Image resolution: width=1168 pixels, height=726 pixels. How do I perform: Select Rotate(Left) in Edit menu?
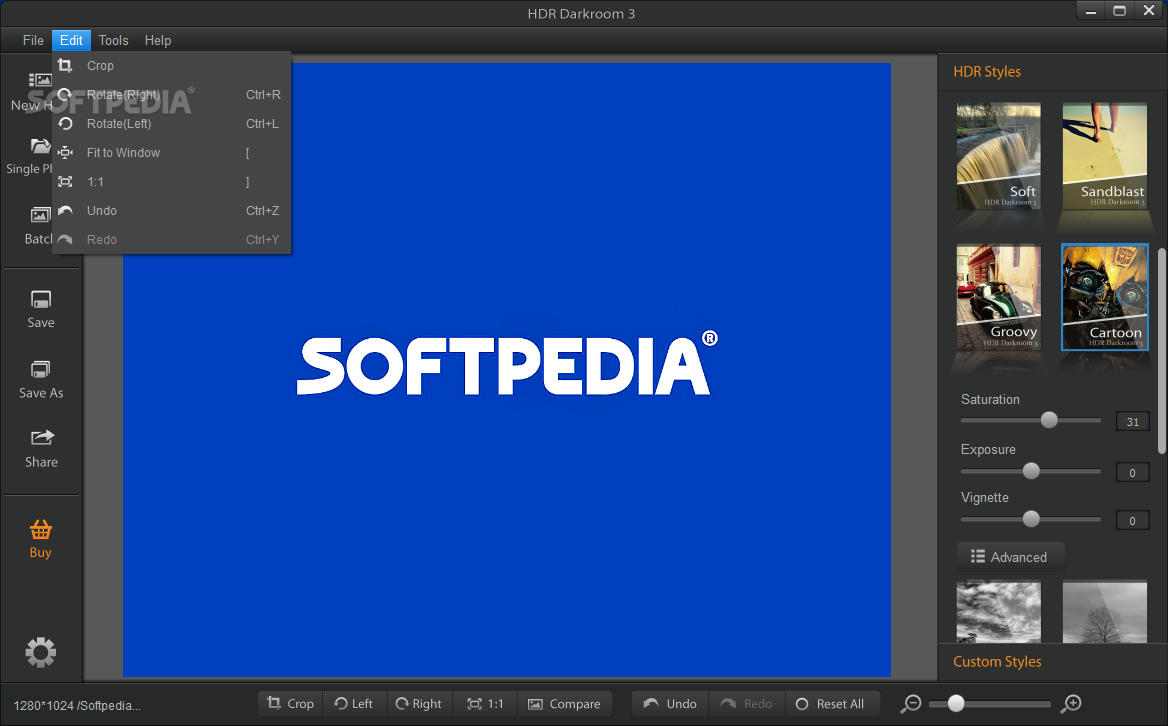[171, 124]
